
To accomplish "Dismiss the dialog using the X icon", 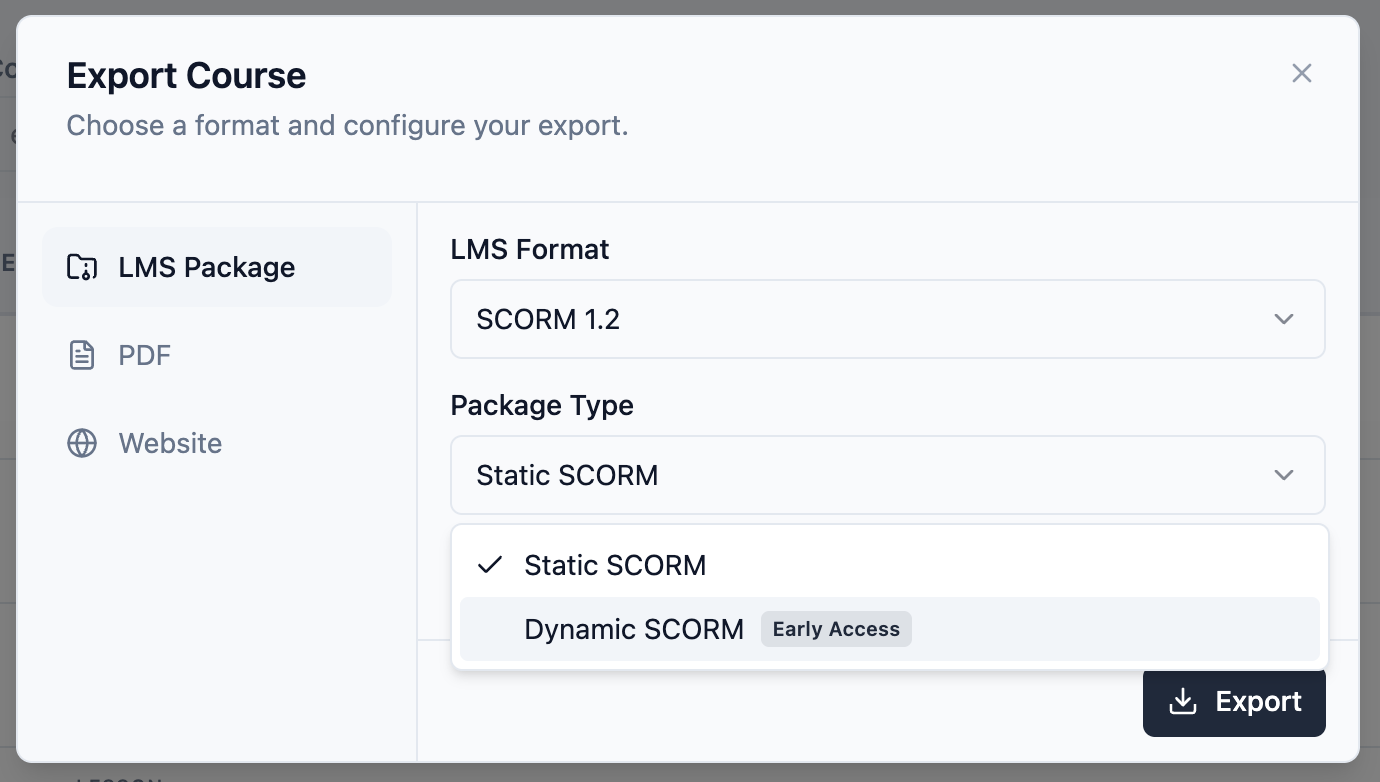I will pyautogui.click(x=1301, y=73).
